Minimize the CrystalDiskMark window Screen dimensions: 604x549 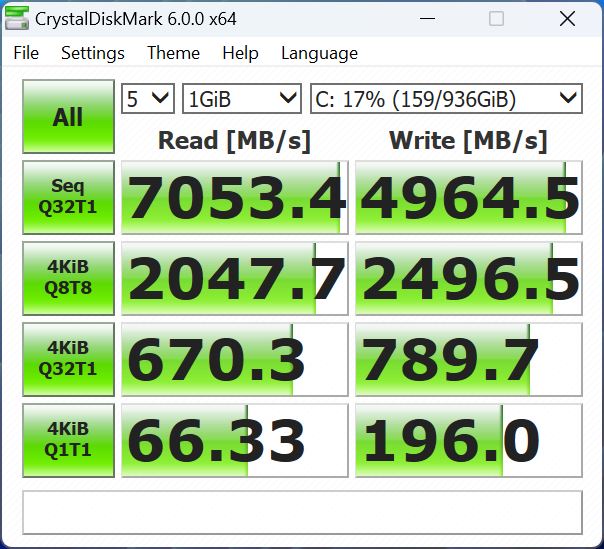(426, 19)
